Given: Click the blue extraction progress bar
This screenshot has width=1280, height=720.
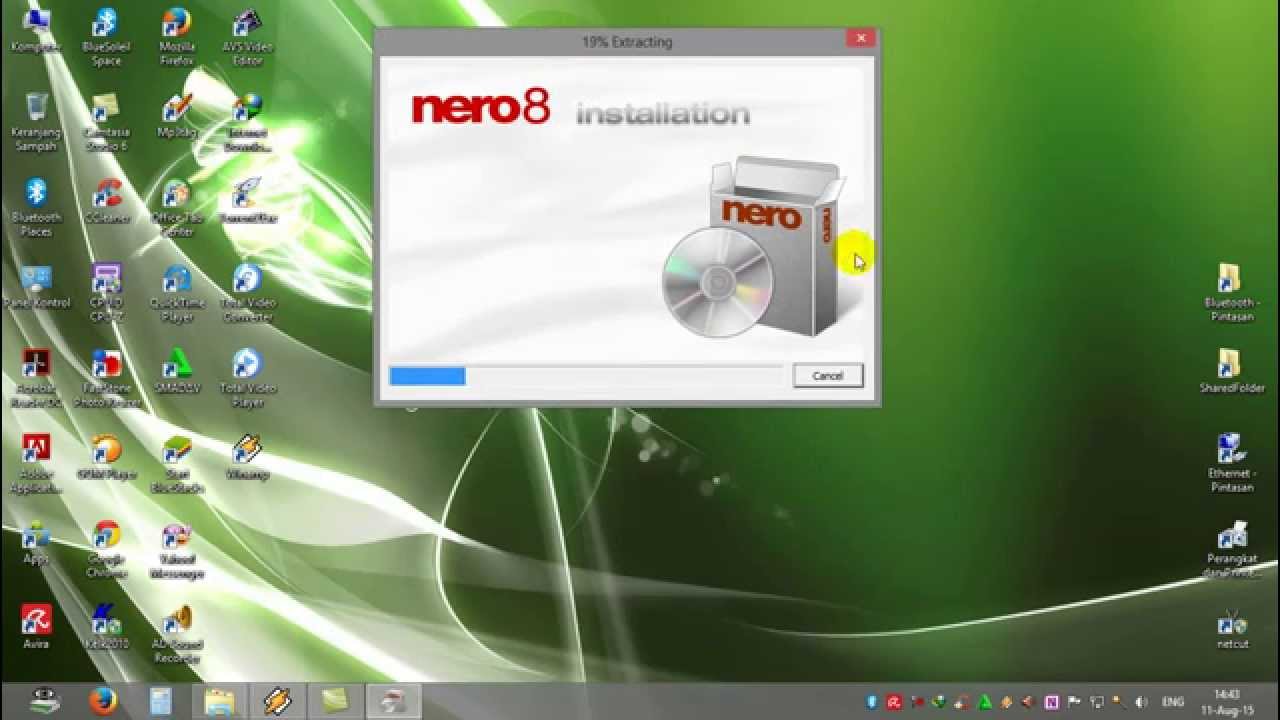Looking at the screenshot, I should [427, 376].
